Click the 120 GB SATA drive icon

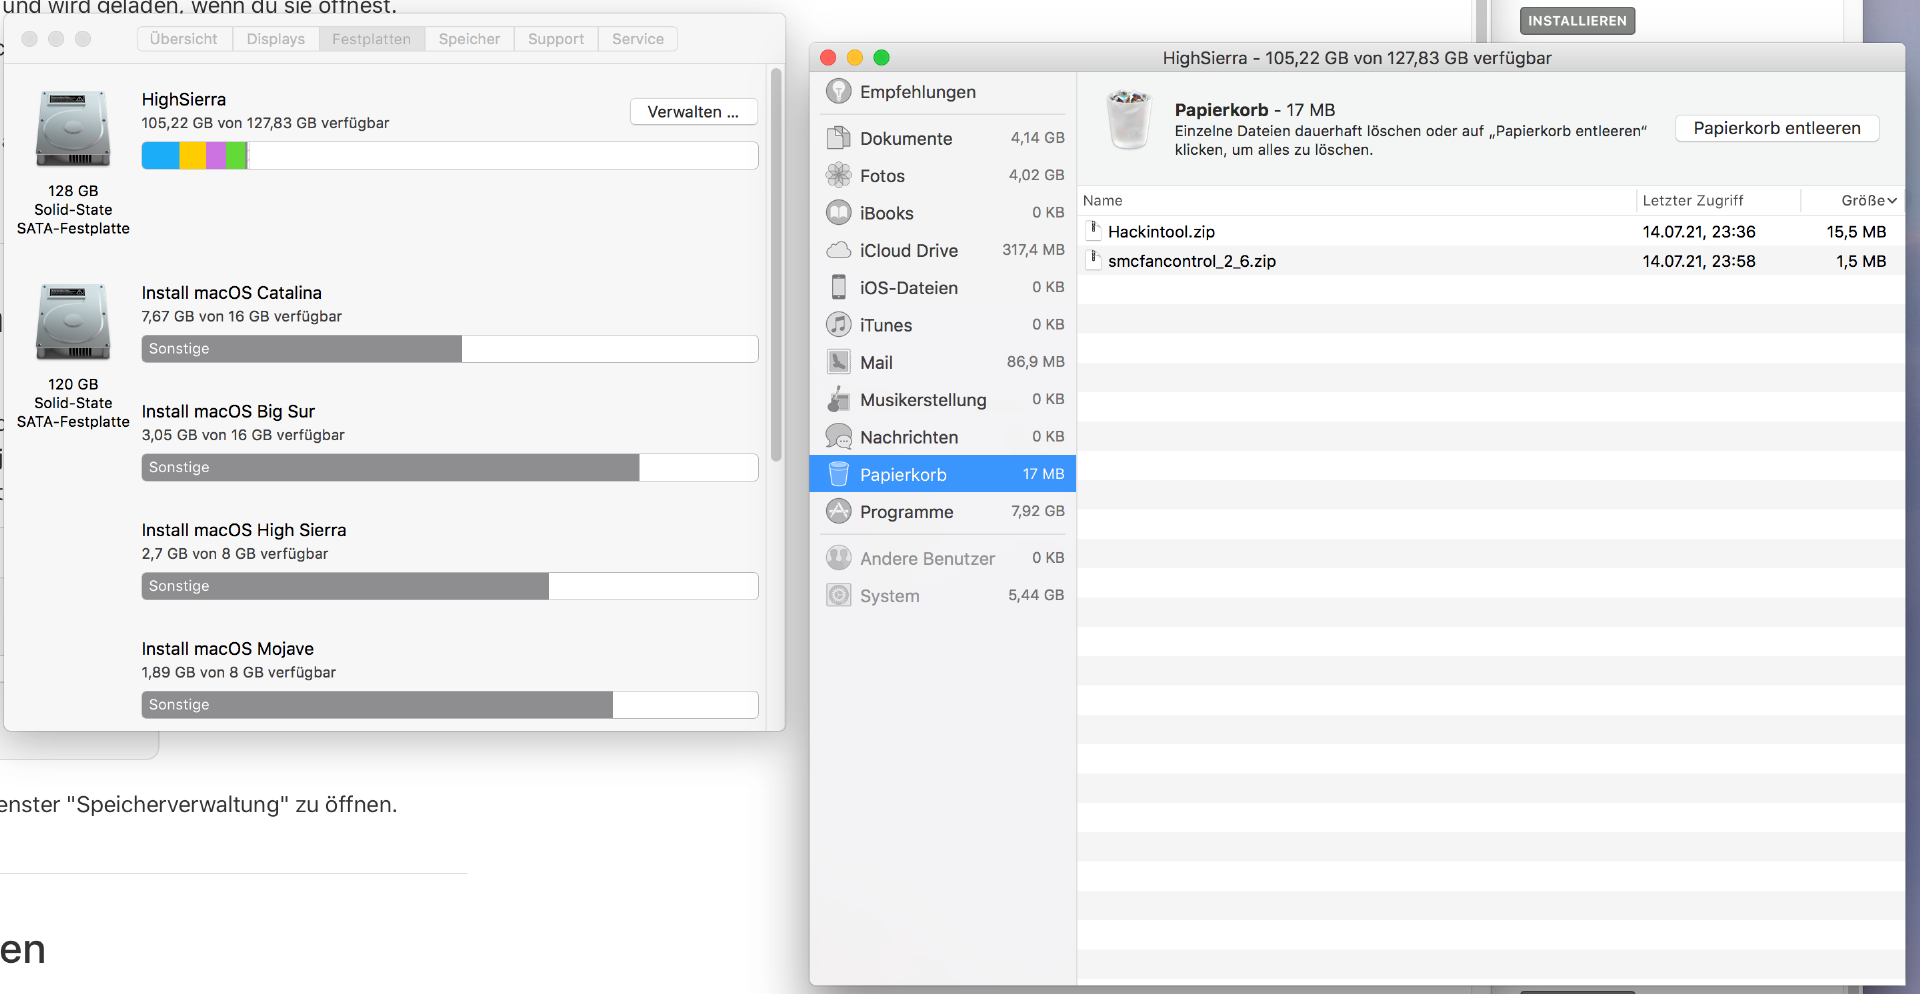[73, 322]
